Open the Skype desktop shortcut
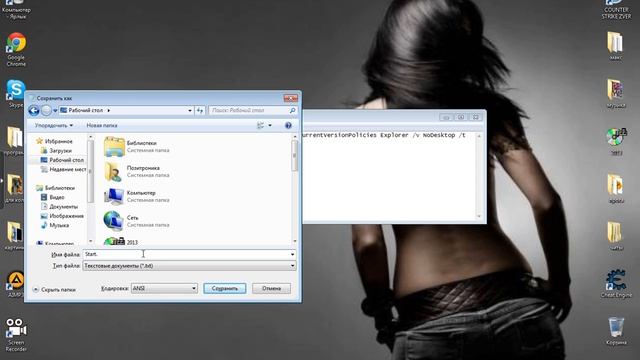The image size is (640, 360). pos(16,93)
